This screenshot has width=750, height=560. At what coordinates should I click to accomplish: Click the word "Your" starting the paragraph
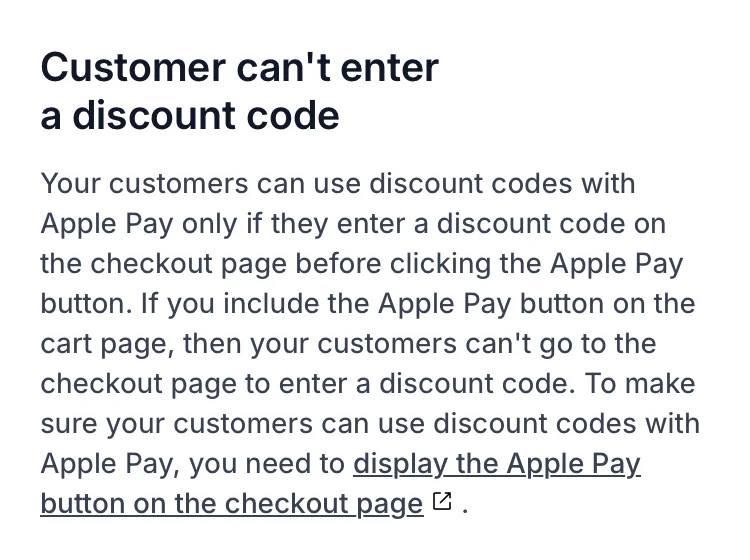click(x=70, y=184)
